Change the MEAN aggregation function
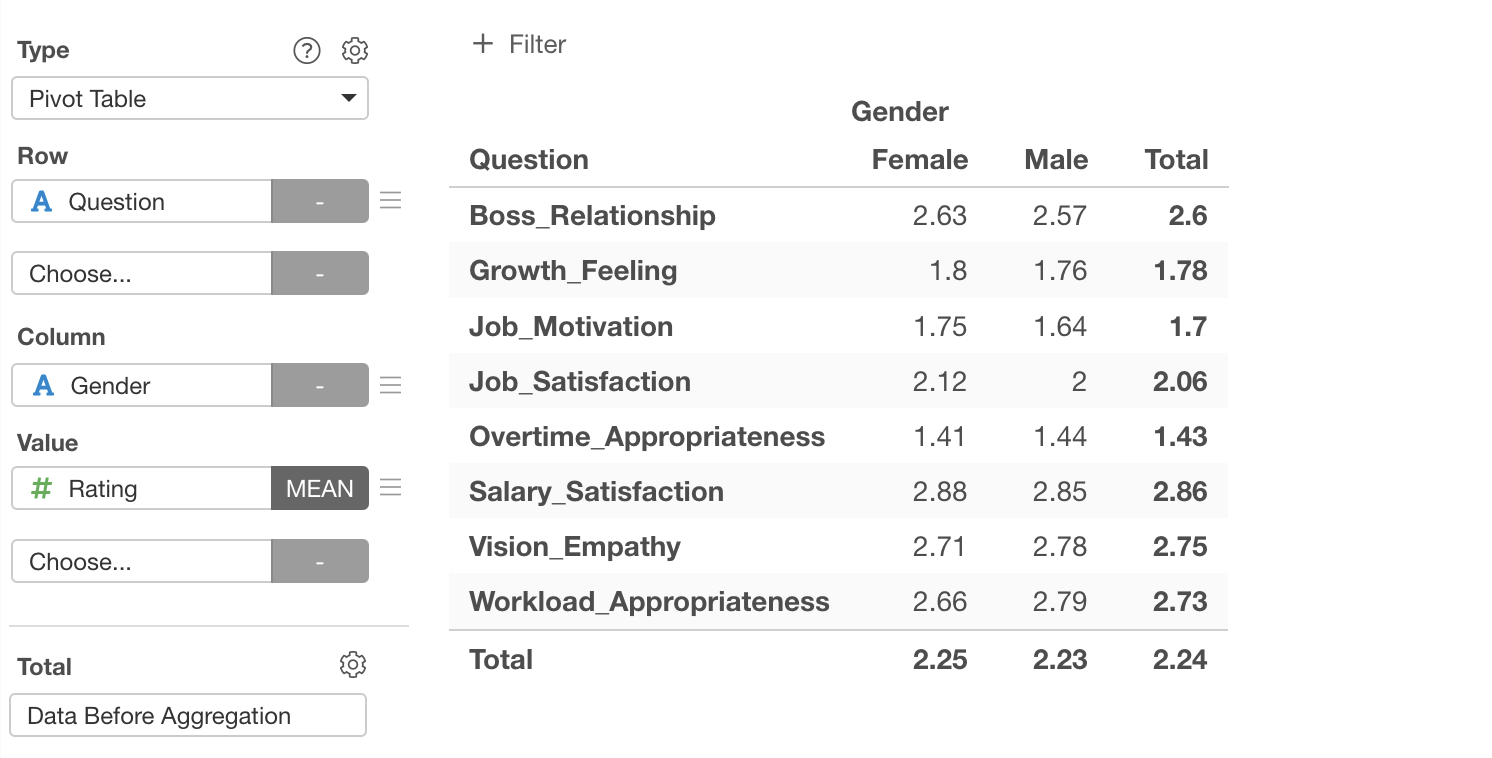Viewport: 1492px width, 758px height. coord(320,489)
